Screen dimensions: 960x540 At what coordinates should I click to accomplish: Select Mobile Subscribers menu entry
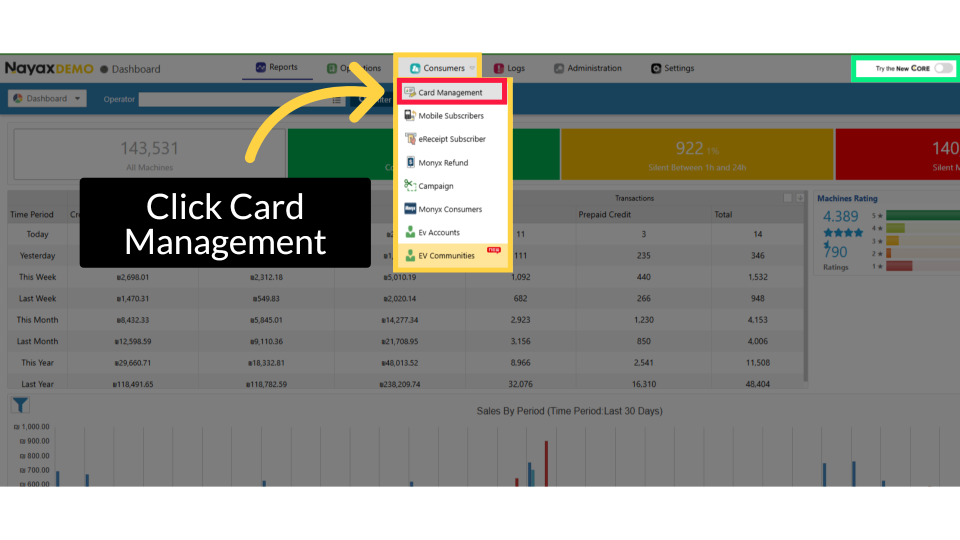[450, 116]
